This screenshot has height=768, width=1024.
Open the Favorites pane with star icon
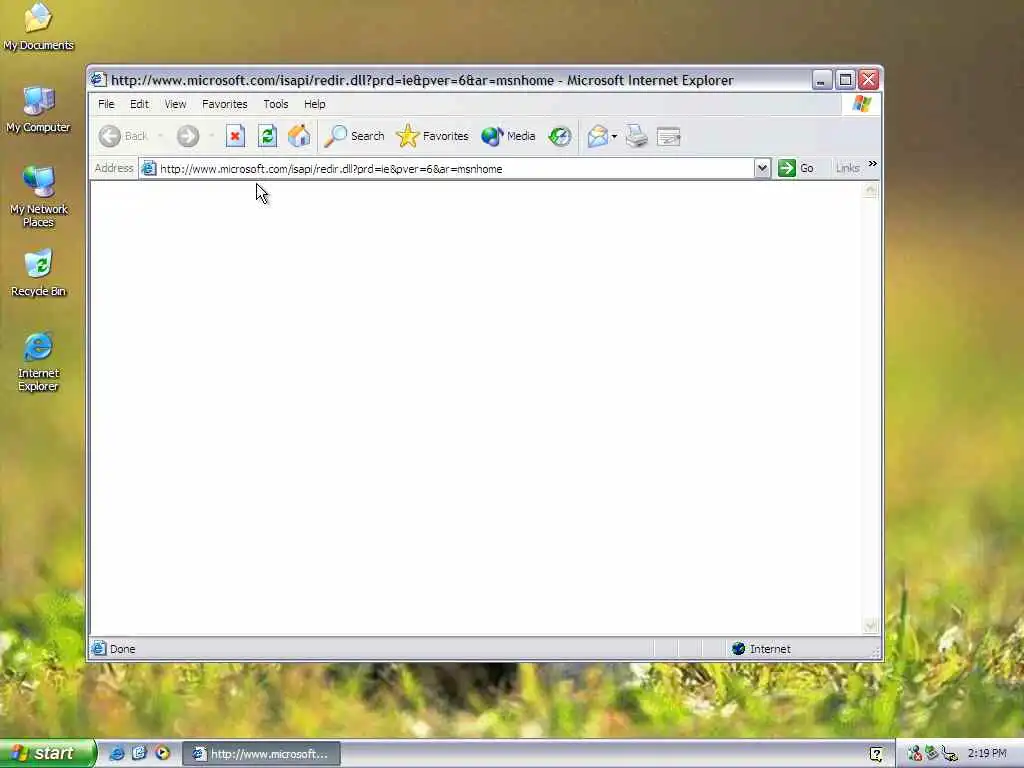432,136
